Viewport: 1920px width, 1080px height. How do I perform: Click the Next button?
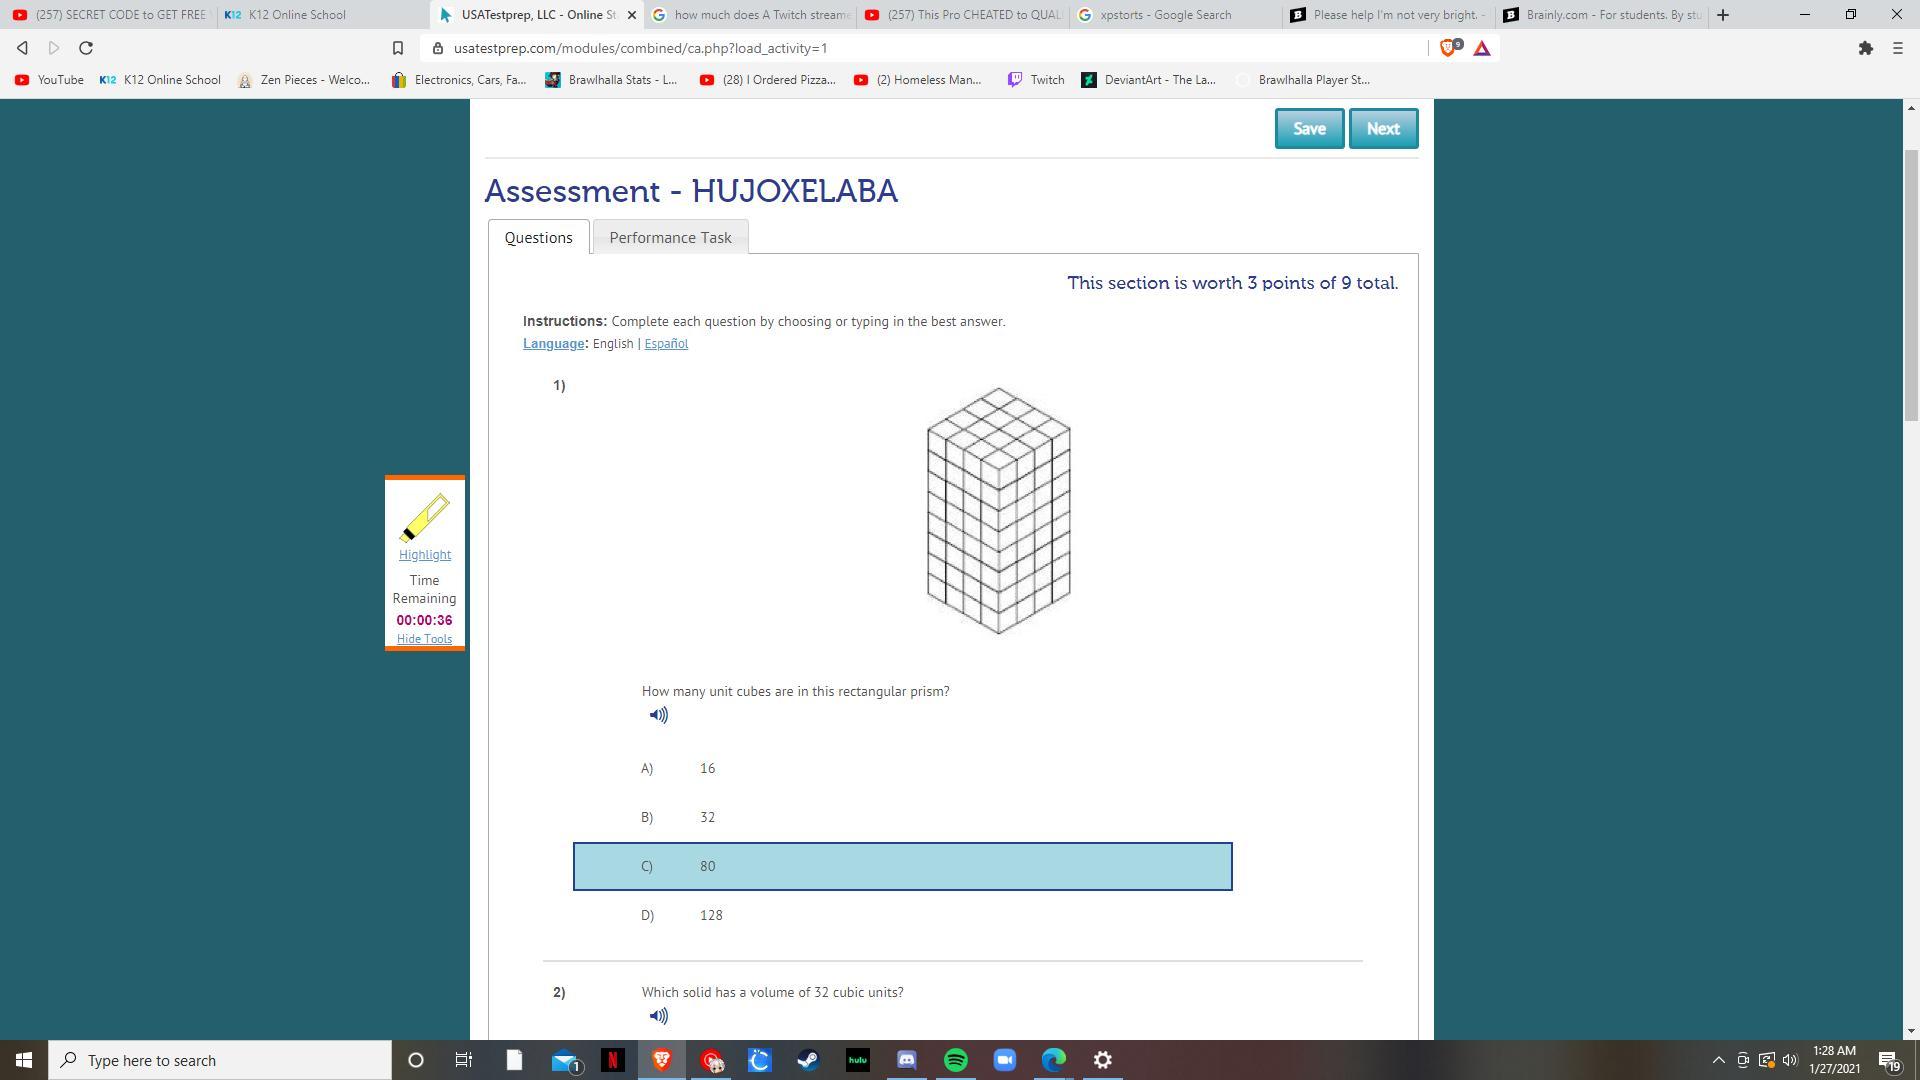(1382, 128)
